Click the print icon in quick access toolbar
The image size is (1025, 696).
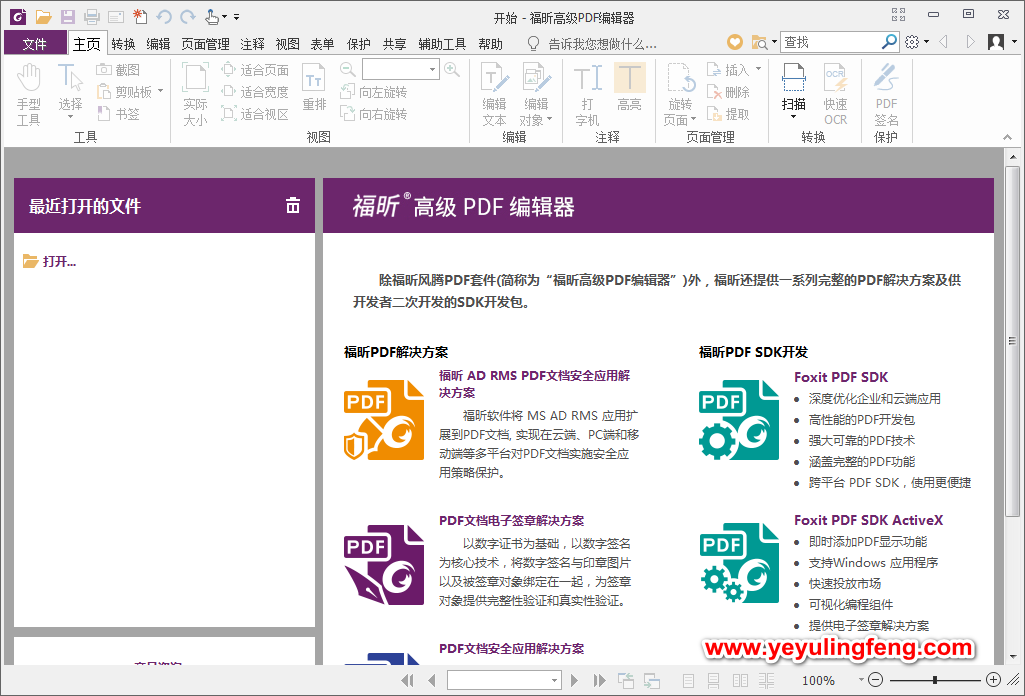click(92, 16)
